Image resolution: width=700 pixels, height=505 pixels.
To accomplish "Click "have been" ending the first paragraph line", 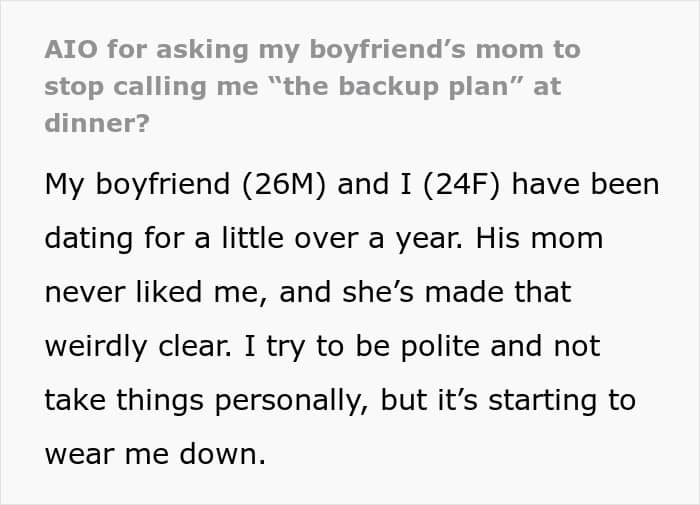I will coord(585,184).
